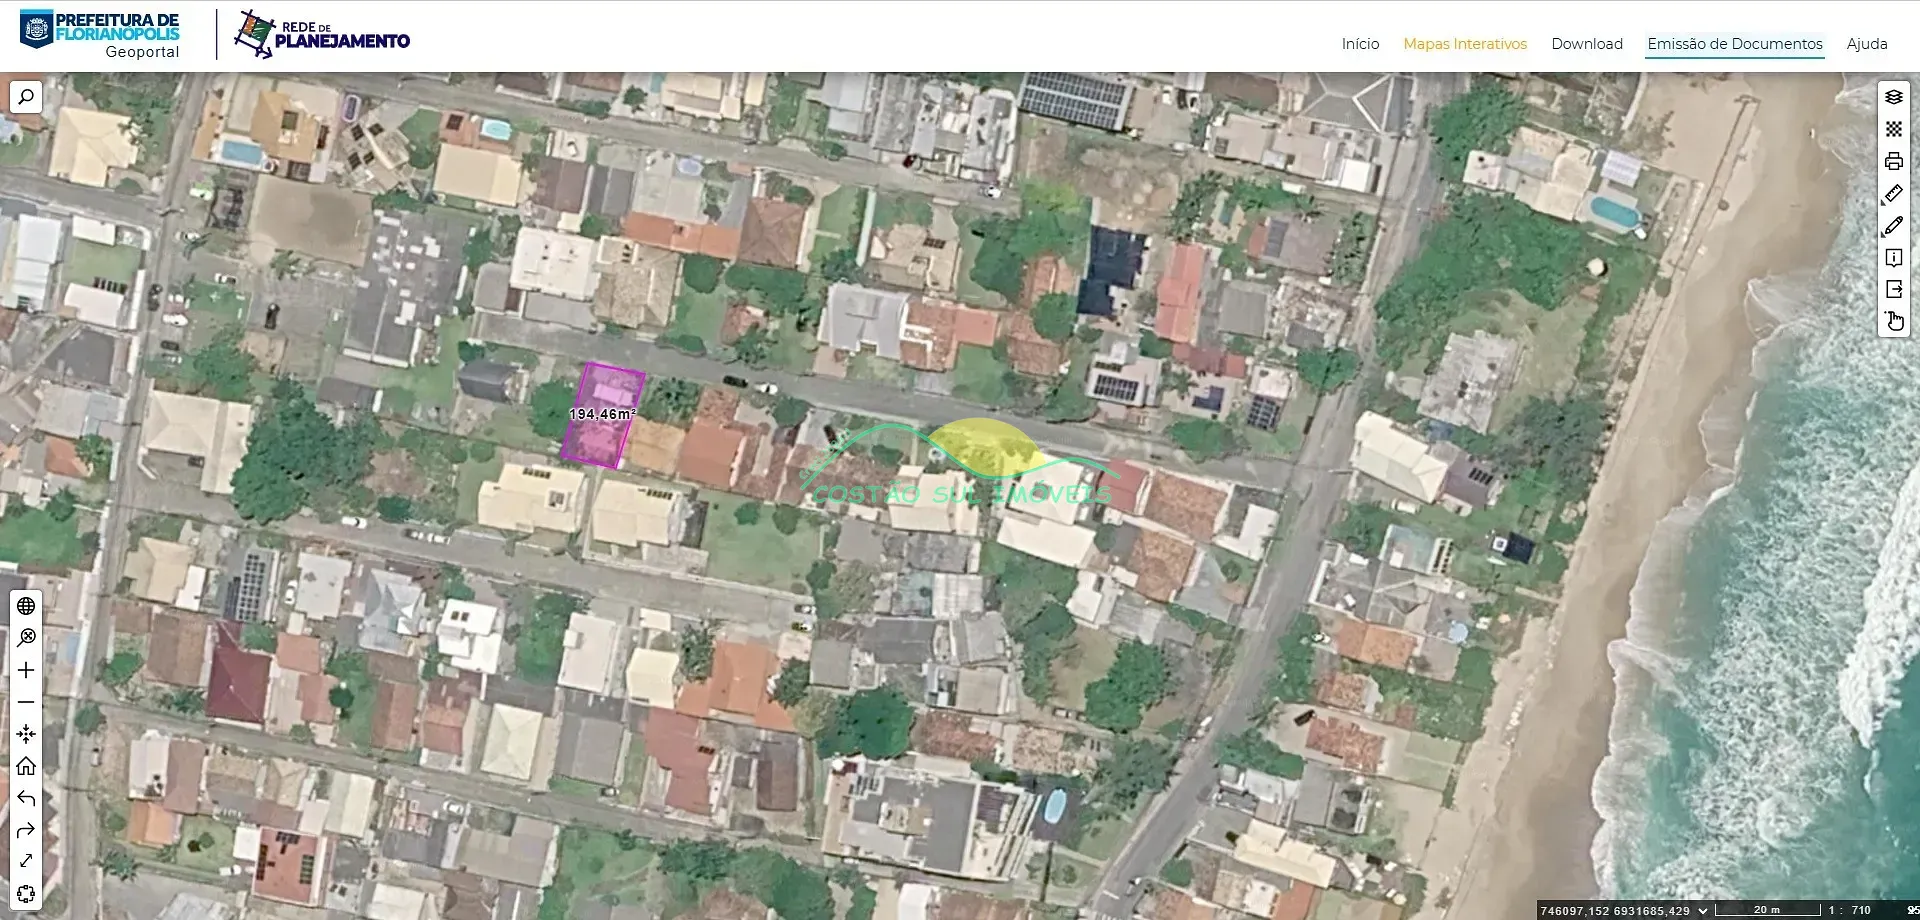Zoom out with the minus icon
This screenshot has height=920, width=1920.
click(26, 702)
